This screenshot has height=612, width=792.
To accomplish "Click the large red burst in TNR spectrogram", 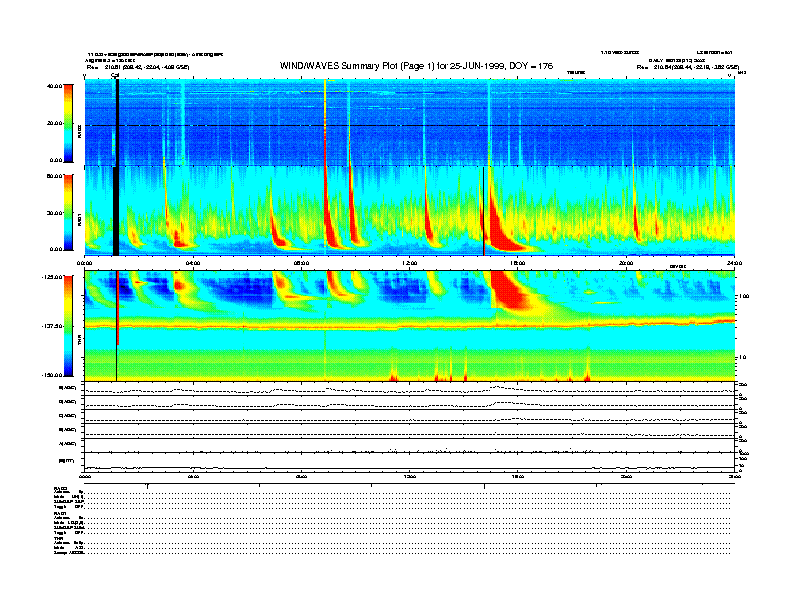I will click(x=510, y=290).
